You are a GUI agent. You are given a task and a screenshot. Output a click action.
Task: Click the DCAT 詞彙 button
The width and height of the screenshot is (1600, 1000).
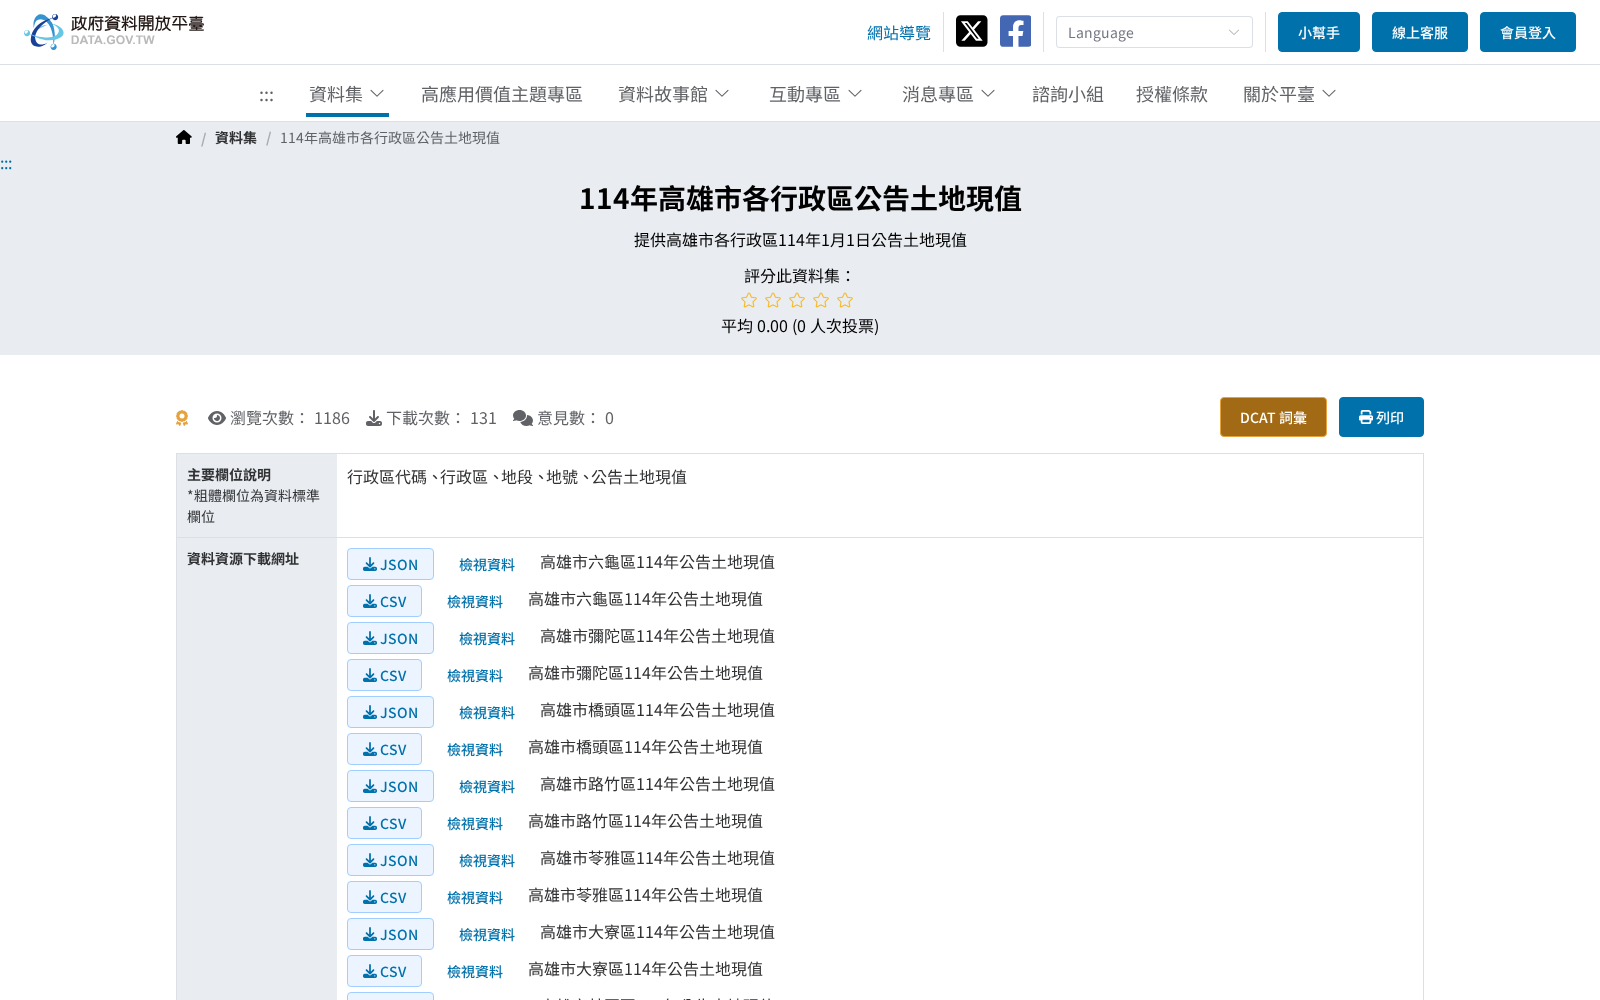[x=1273, y=417]
